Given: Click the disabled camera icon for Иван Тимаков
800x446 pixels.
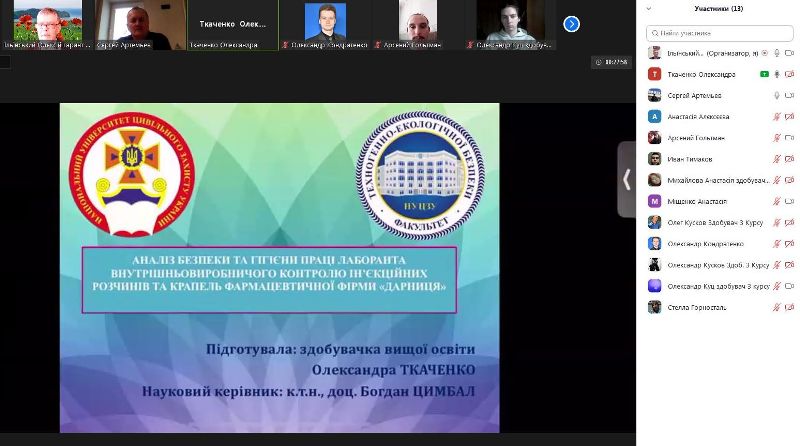Looking at the screenshot, I should [789, 159].
